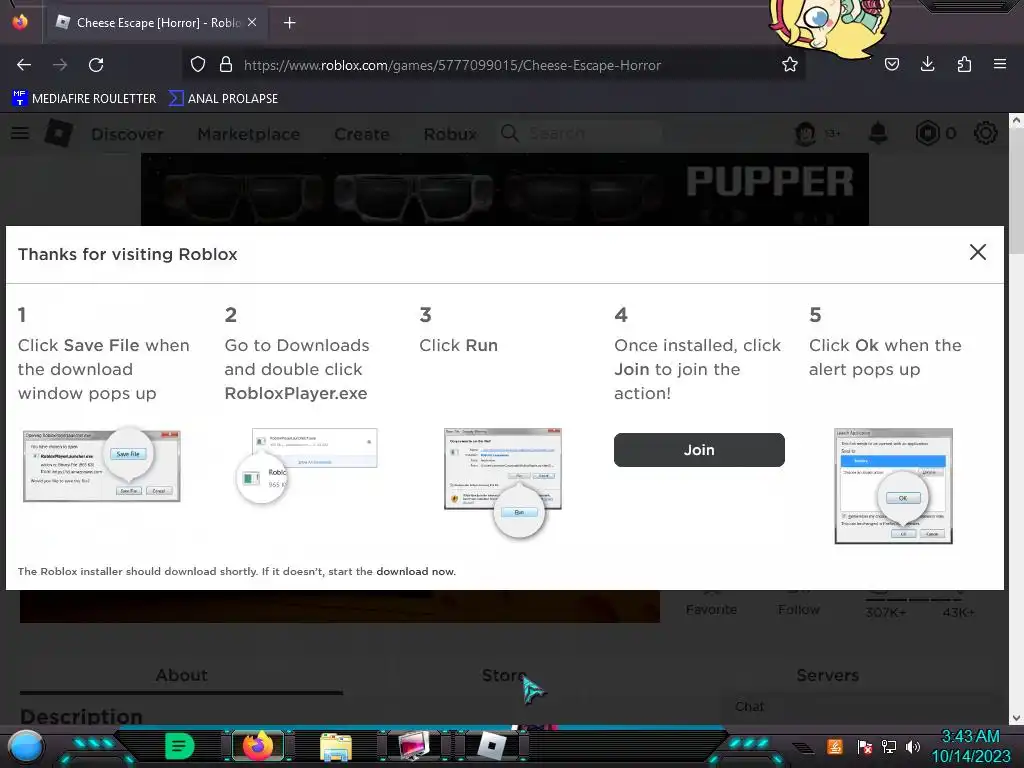This screenshot has height=768, width=1024.
Task: Switch to the Store tab
Action: pos(504,675)
